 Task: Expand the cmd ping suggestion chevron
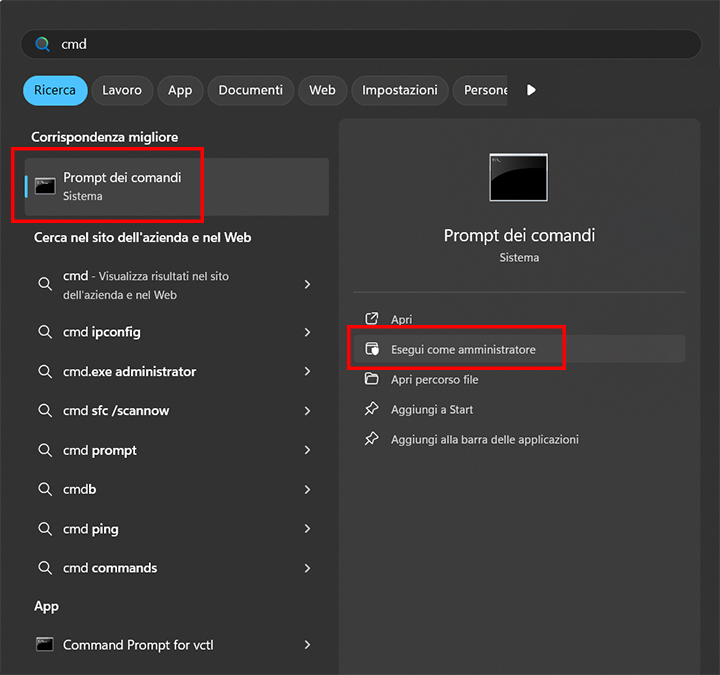click(x=307, y=529)
